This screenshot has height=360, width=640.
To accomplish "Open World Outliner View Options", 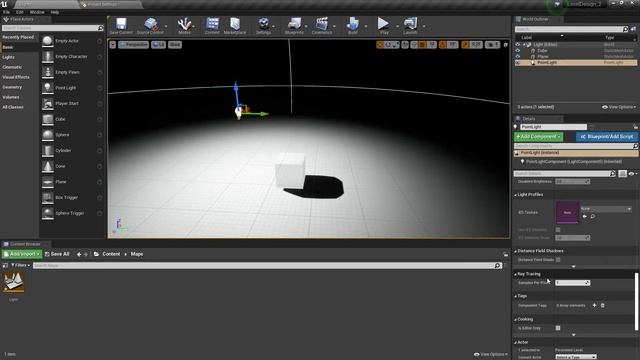I will point(619,107).
